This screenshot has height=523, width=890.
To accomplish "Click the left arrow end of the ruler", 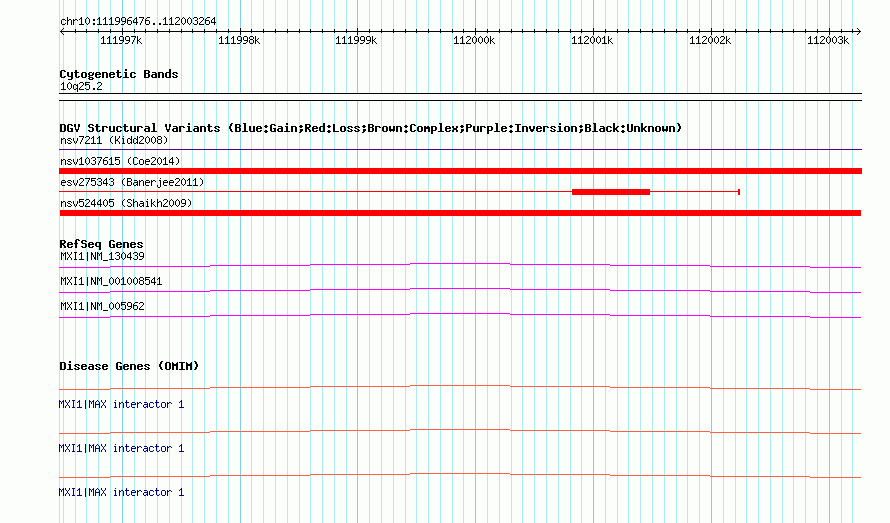I will (62, 31).
